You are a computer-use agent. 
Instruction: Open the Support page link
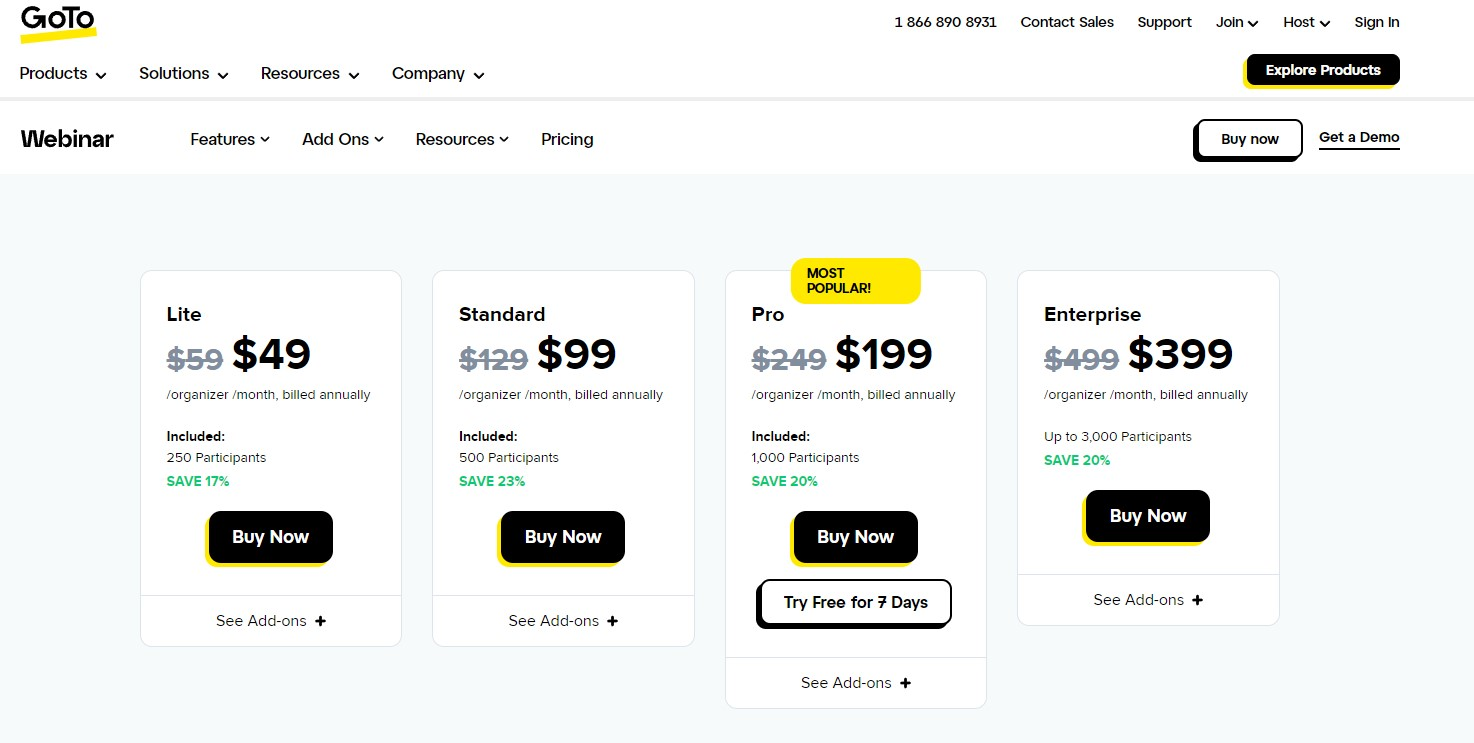coord(1164,22)
